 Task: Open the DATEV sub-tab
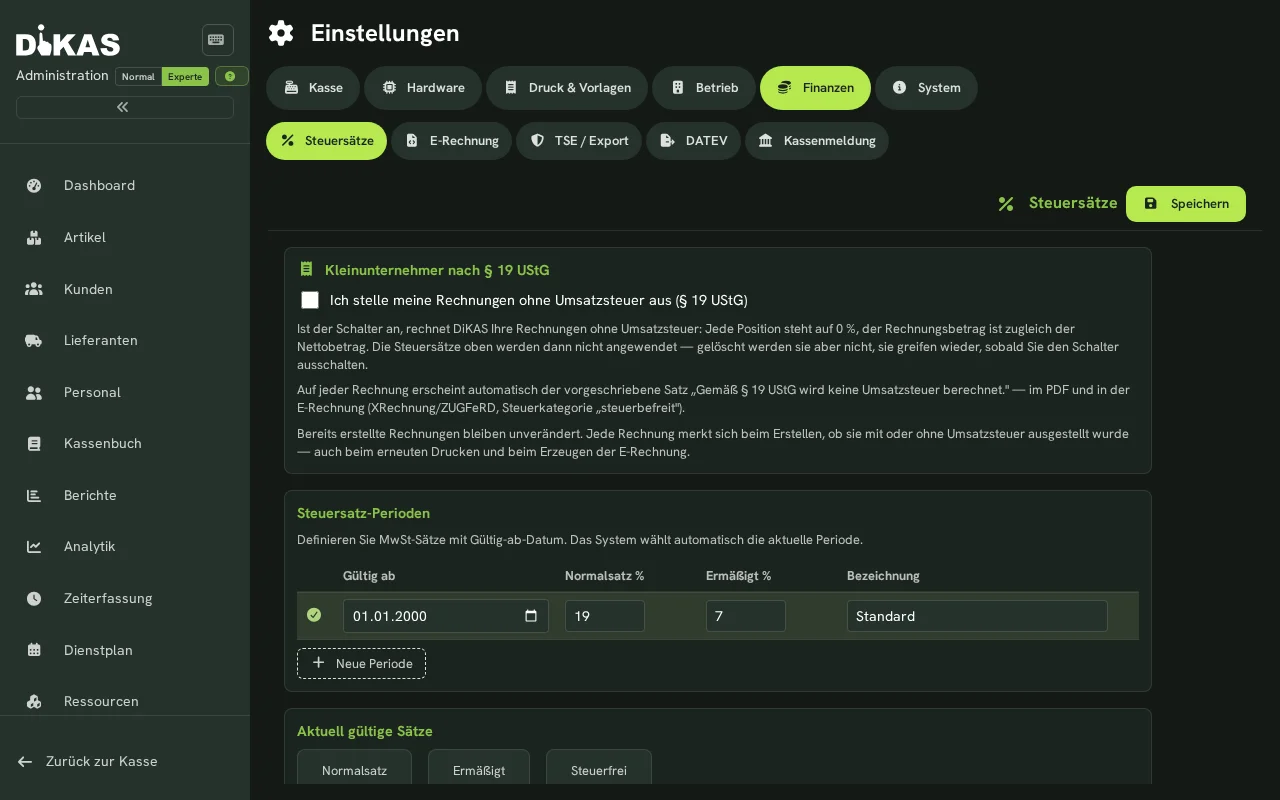(x=693, y=141)
